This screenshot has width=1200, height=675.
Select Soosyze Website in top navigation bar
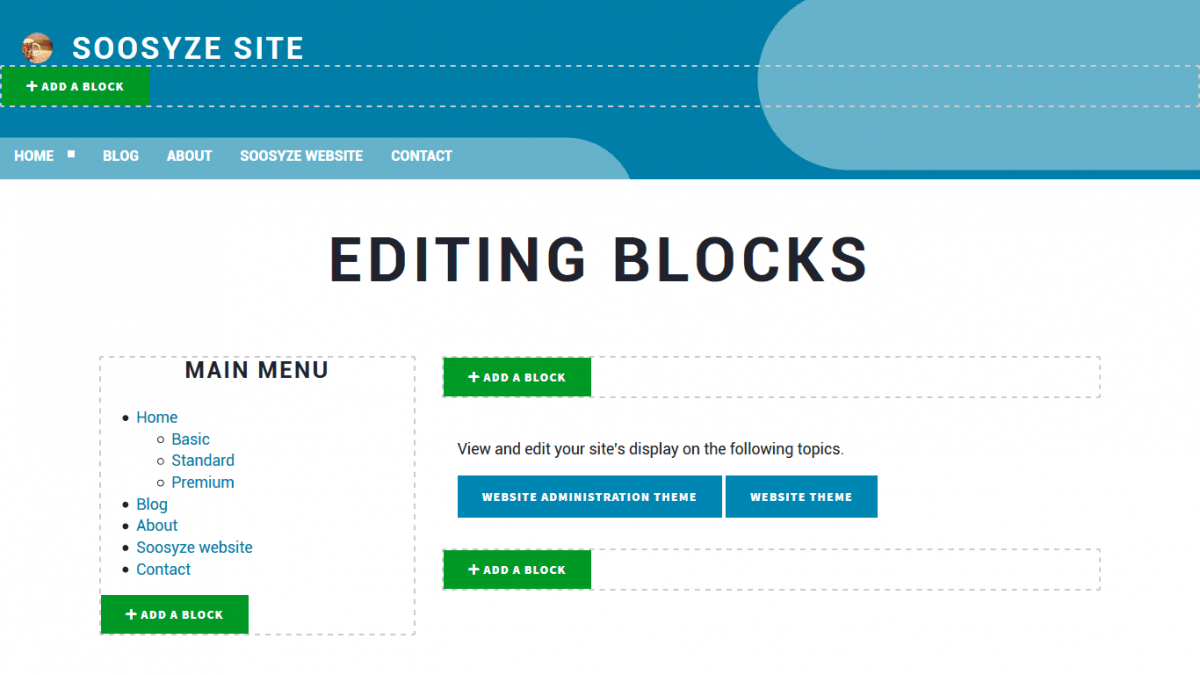pyautogui.click(x=301, y=156)
